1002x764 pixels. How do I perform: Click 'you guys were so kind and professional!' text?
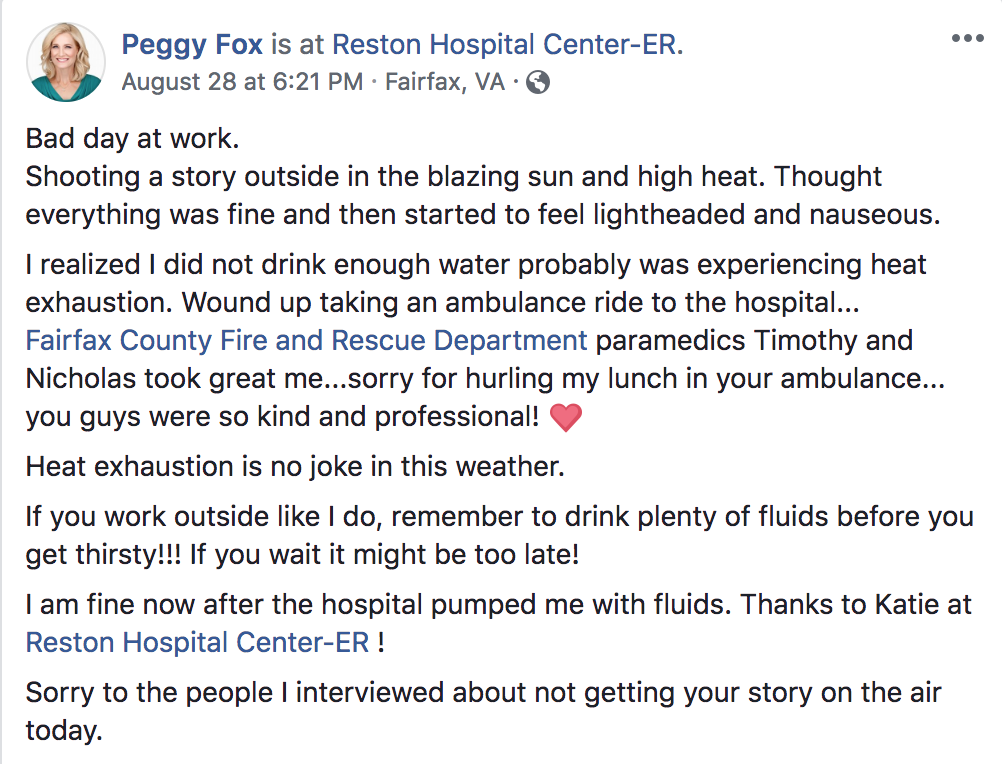click(x=282, y=417)
